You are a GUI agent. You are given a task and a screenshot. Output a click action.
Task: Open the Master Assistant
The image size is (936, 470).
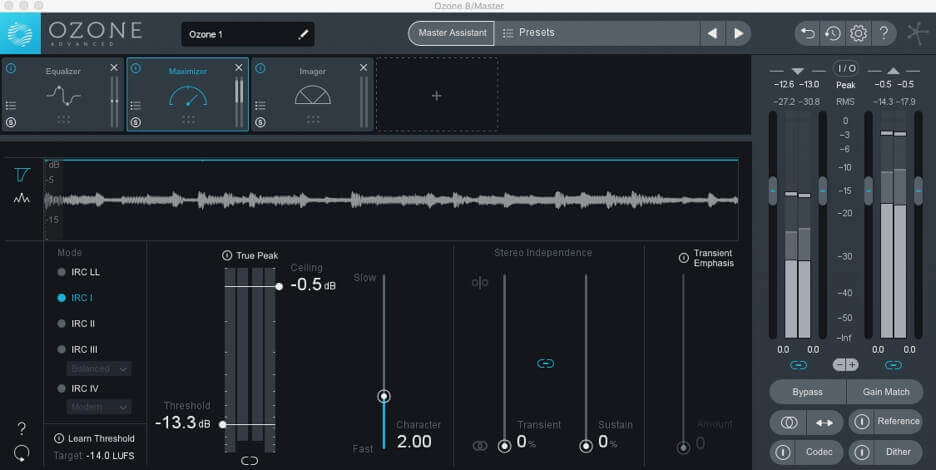coord(452,33)
